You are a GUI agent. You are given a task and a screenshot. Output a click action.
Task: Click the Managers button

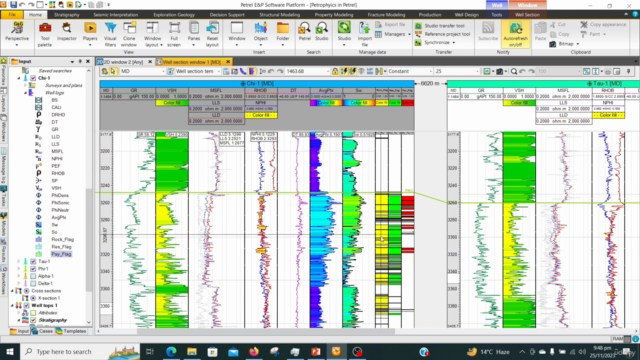click(x=392, y=34)
